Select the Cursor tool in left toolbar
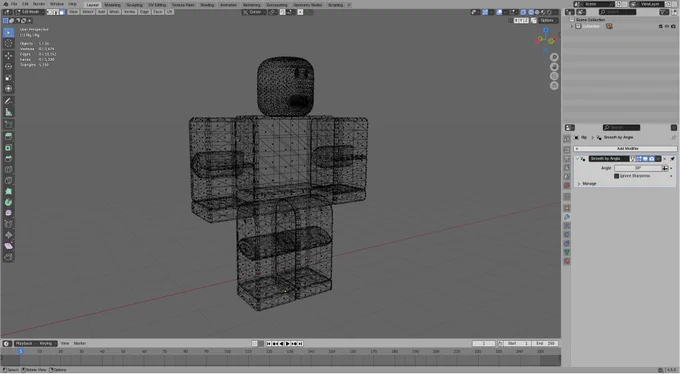Screen dimensions: 680x374 click(x=8, y=43)
